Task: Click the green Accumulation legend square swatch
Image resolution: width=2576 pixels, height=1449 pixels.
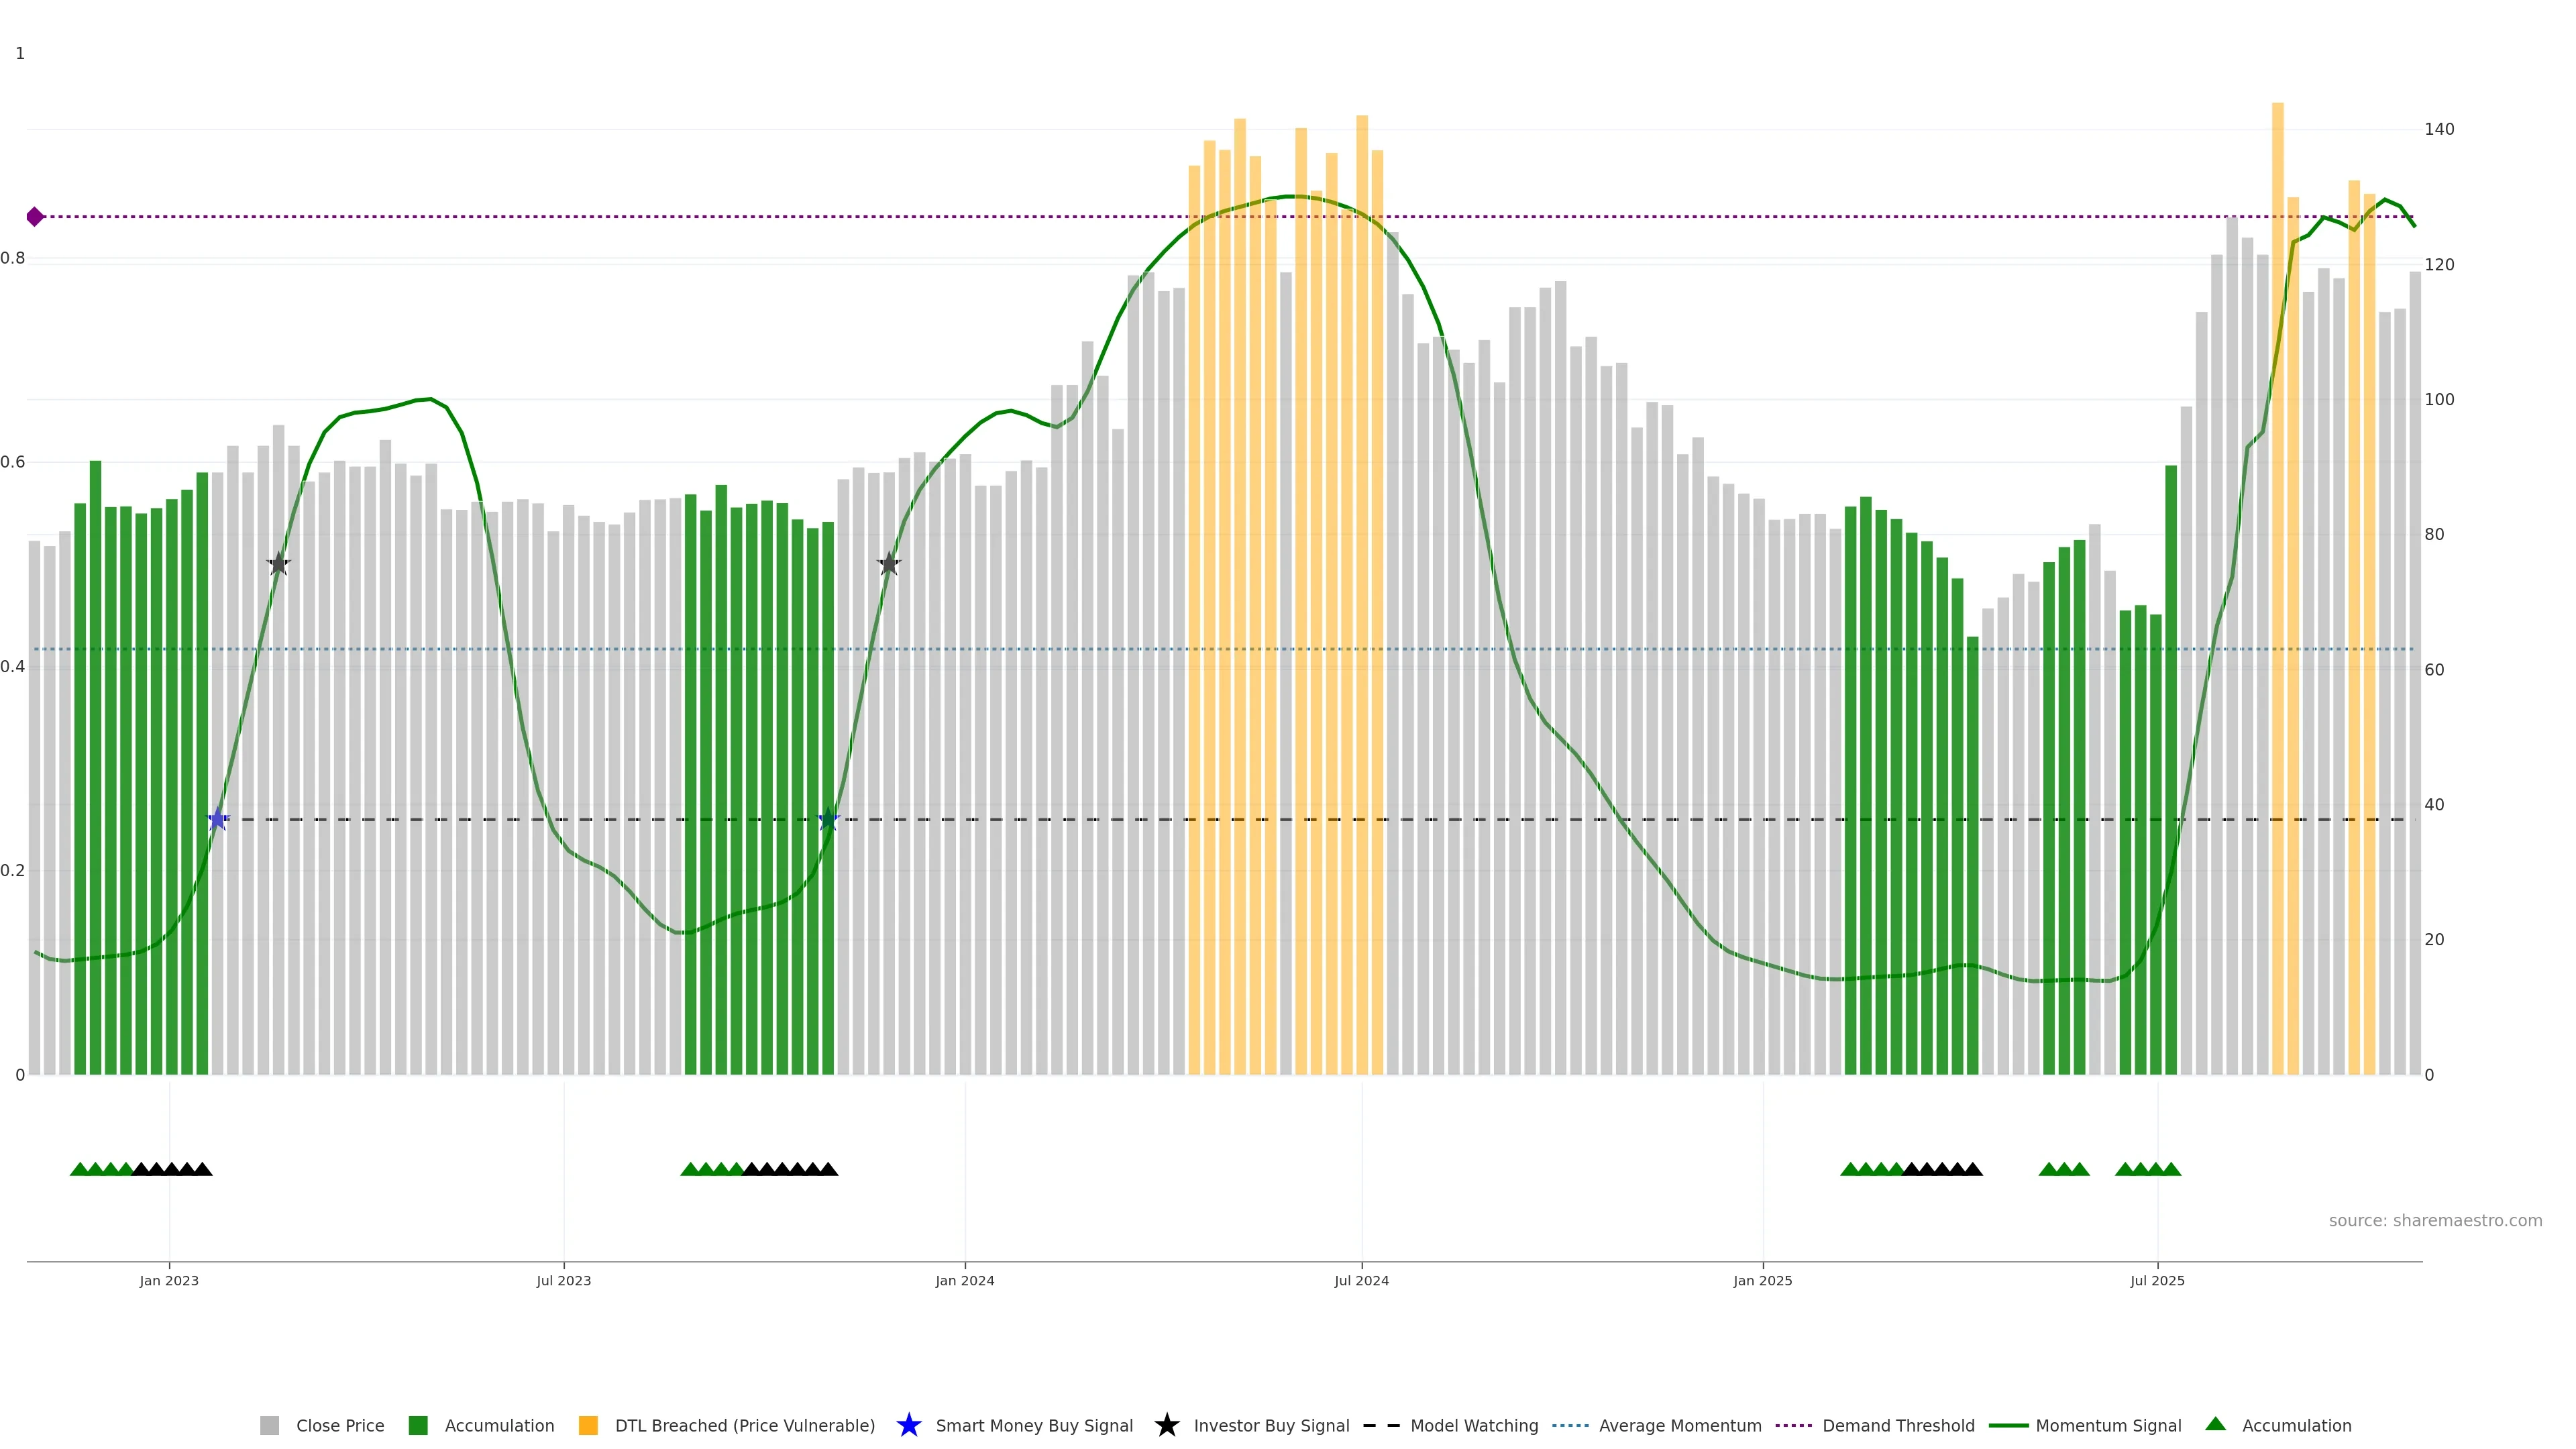Action: coord(418,1426)
